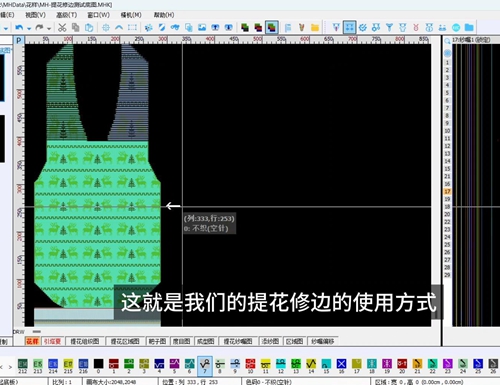The height and width of the screenshot is (385, 500).
Task: Switch to the 提花组织图 tab
Action: click(84, 341)
